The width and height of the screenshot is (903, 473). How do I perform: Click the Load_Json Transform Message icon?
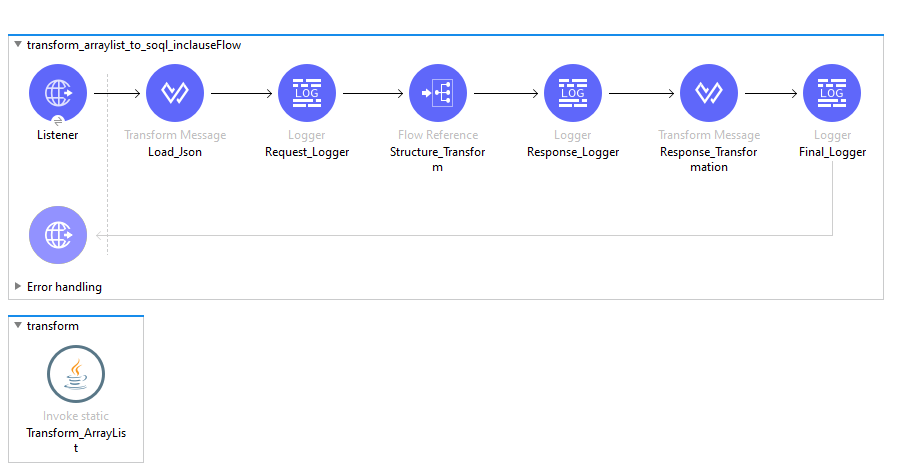pyautogui.click(x=175, y=93)
